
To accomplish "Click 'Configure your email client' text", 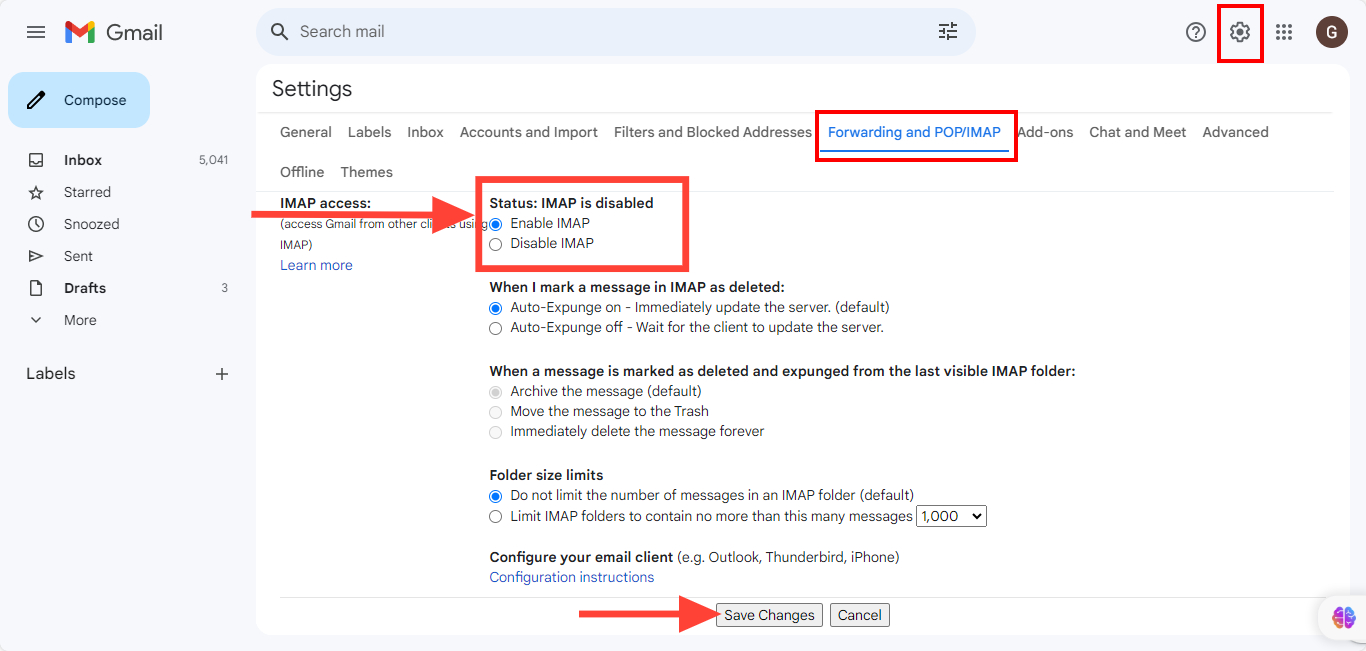I will (581, 557).
